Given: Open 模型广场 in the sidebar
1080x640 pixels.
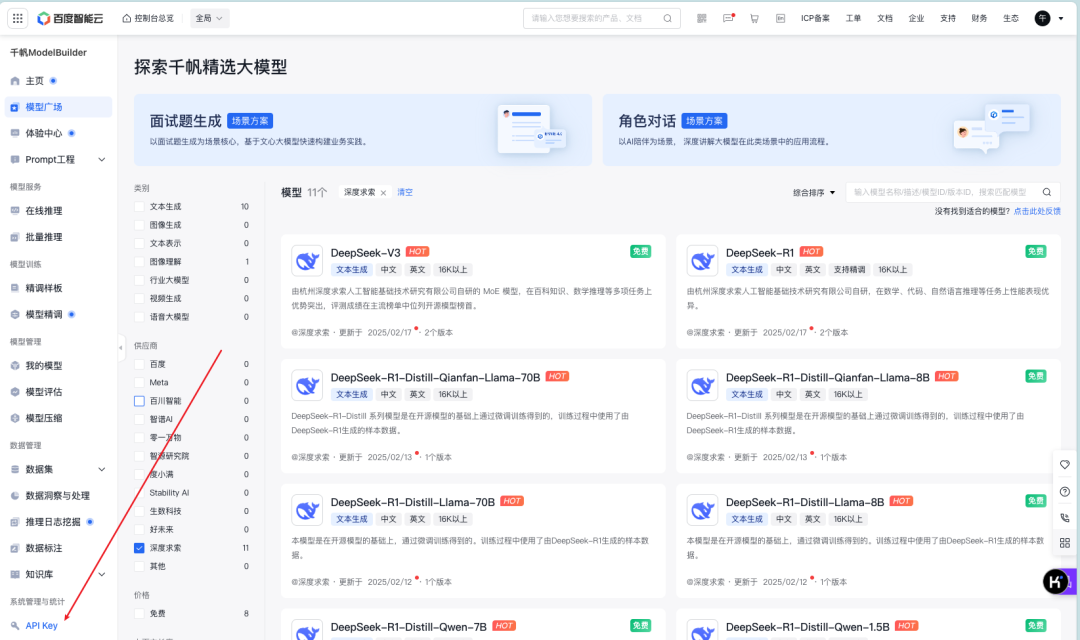Looking at the screenshot, I should (59, 107).
